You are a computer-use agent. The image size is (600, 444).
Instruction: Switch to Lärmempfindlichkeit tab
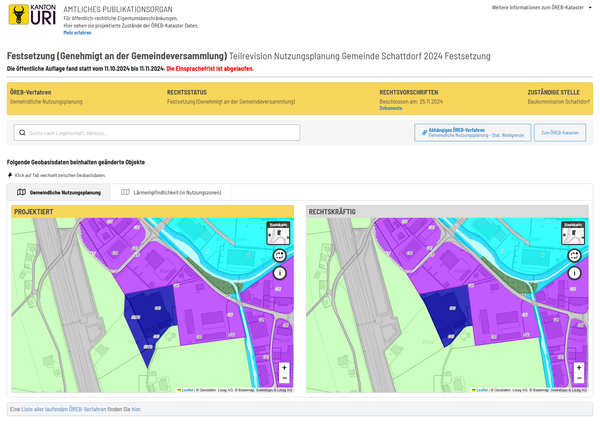[x=171, y=192]
